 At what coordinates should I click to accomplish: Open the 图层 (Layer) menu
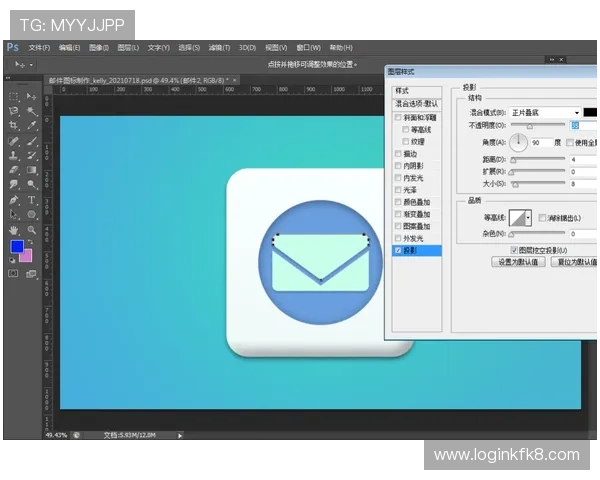point(128,47)
